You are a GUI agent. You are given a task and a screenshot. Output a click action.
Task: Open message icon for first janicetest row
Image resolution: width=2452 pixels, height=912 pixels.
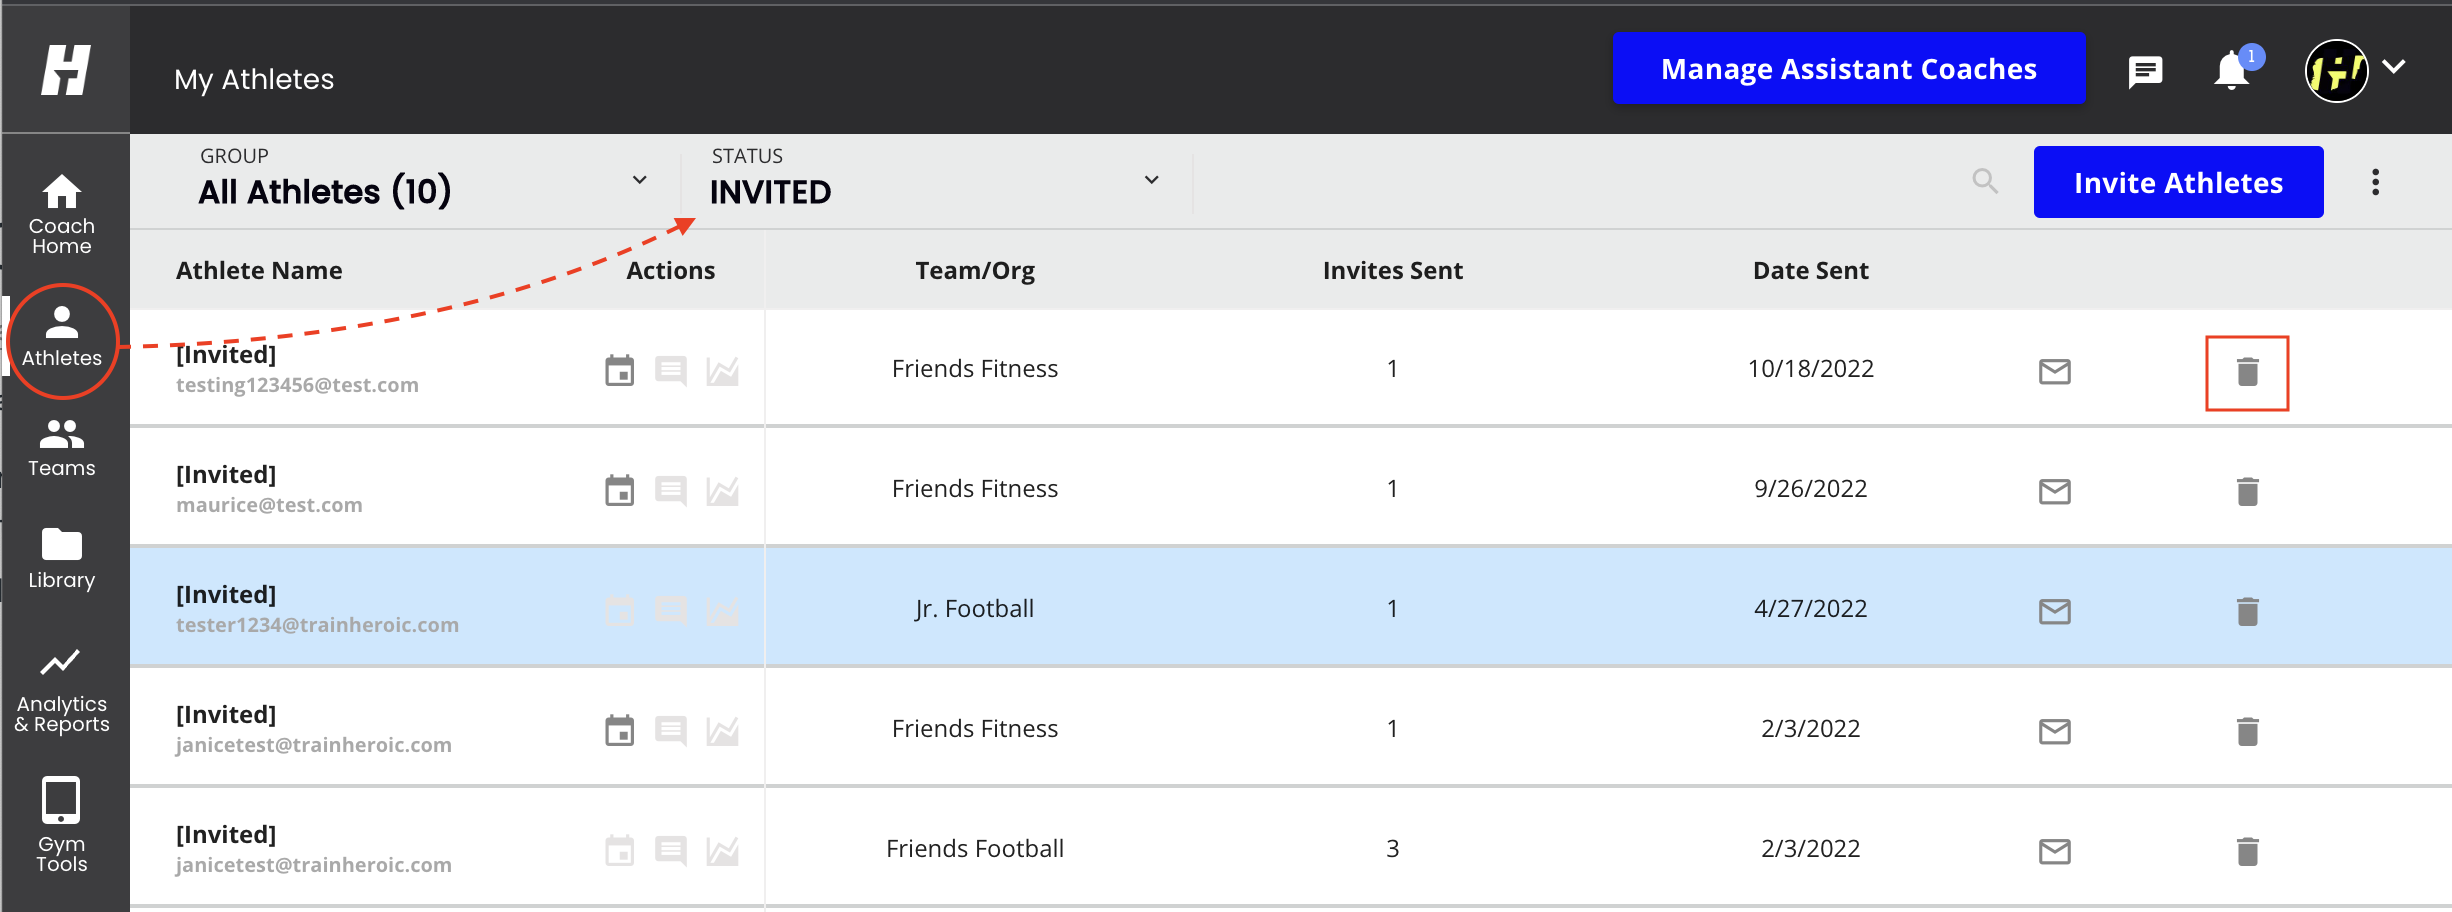(x=671, y=731)
